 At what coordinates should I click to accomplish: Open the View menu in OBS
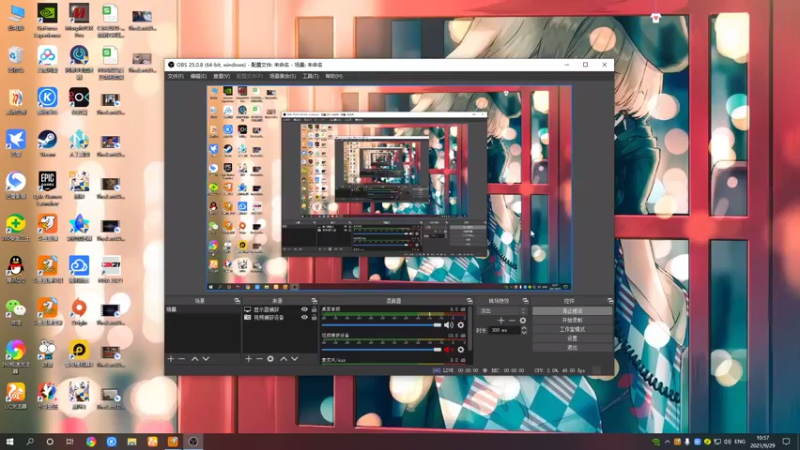[x=221, y=76]
